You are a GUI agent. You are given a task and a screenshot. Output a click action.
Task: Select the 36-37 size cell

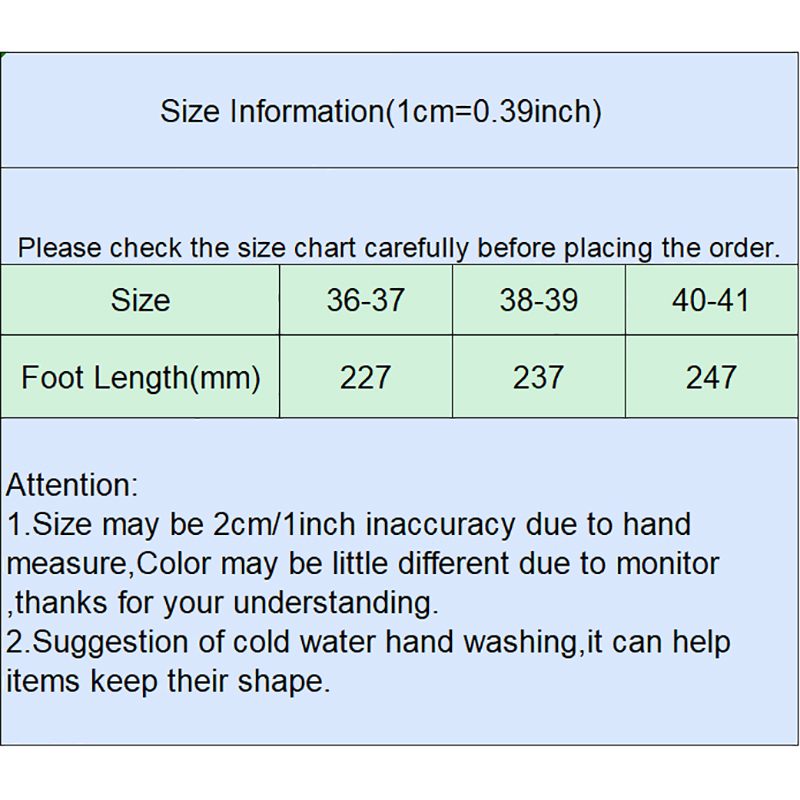click(365, 300)
